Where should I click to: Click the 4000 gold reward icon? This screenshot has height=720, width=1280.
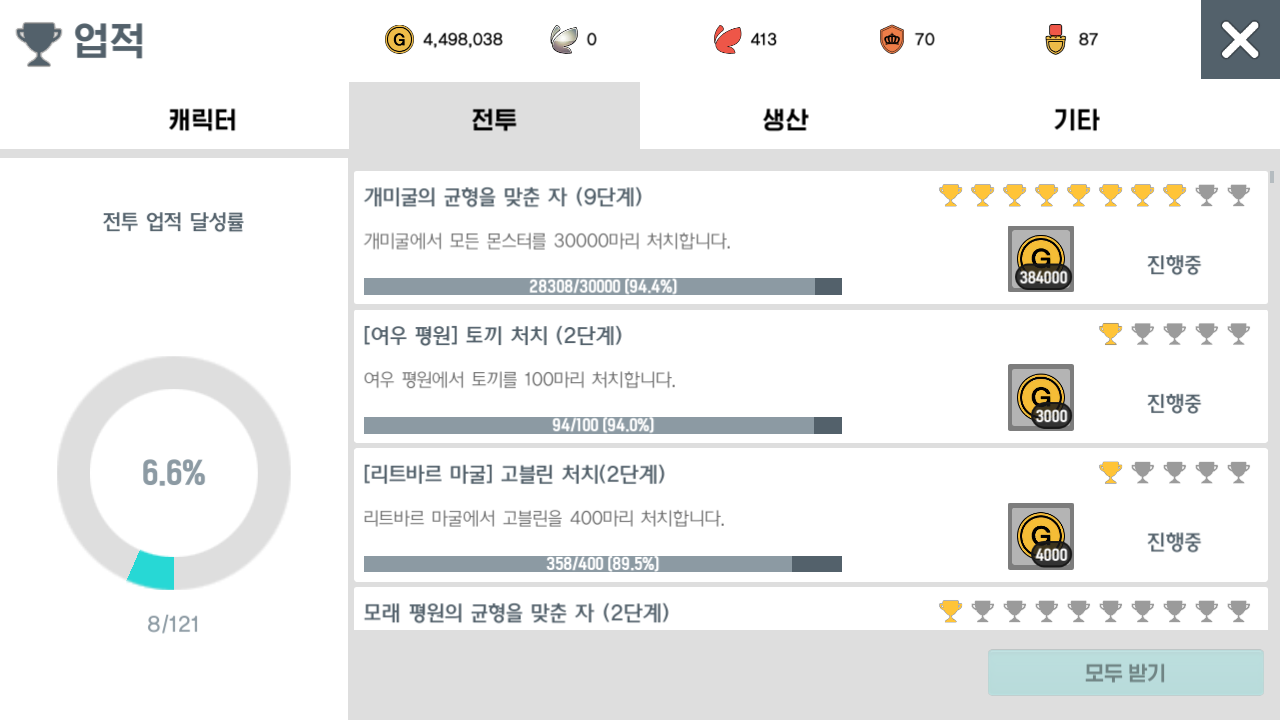tap(1041, 536)
